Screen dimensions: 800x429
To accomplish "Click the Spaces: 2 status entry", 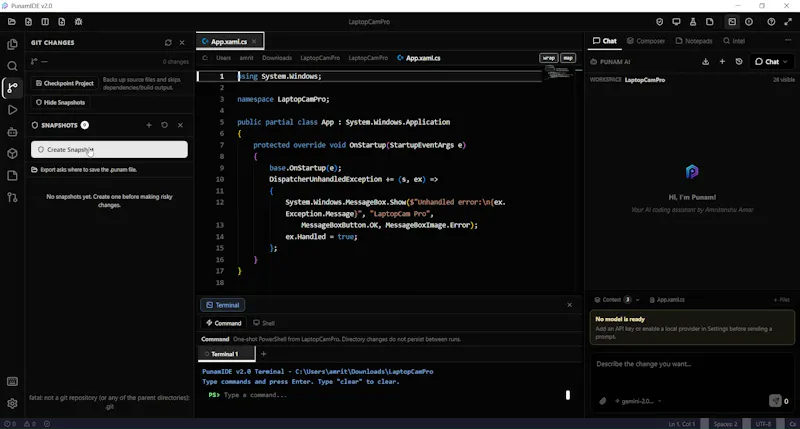I will pyautogui.click(x=725, y=424).
